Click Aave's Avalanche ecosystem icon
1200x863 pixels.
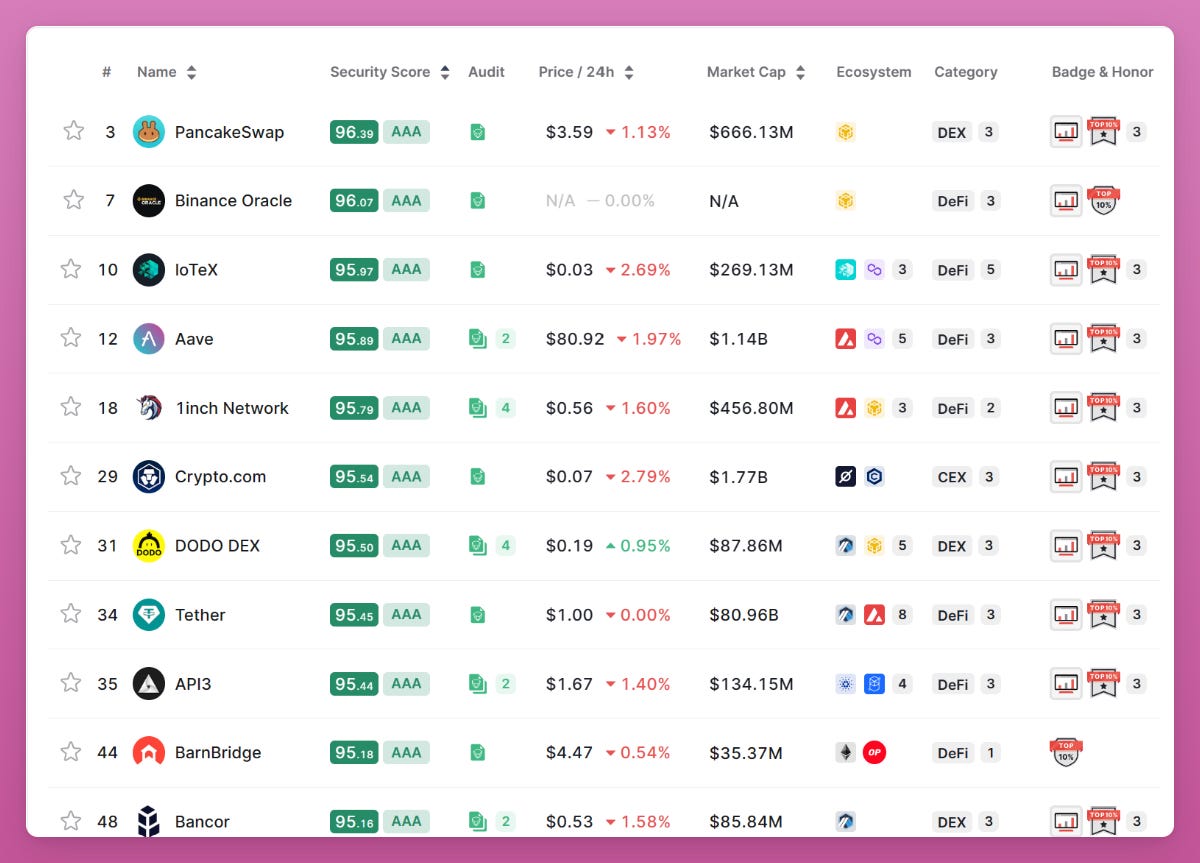(846, 338)
